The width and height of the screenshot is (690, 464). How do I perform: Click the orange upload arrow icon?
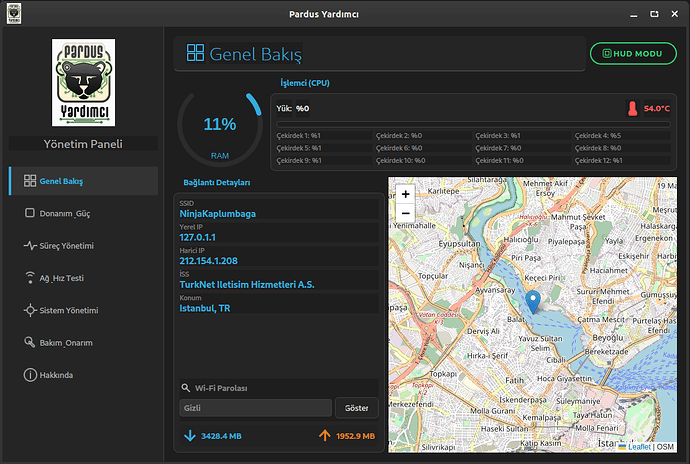[324, 436]
